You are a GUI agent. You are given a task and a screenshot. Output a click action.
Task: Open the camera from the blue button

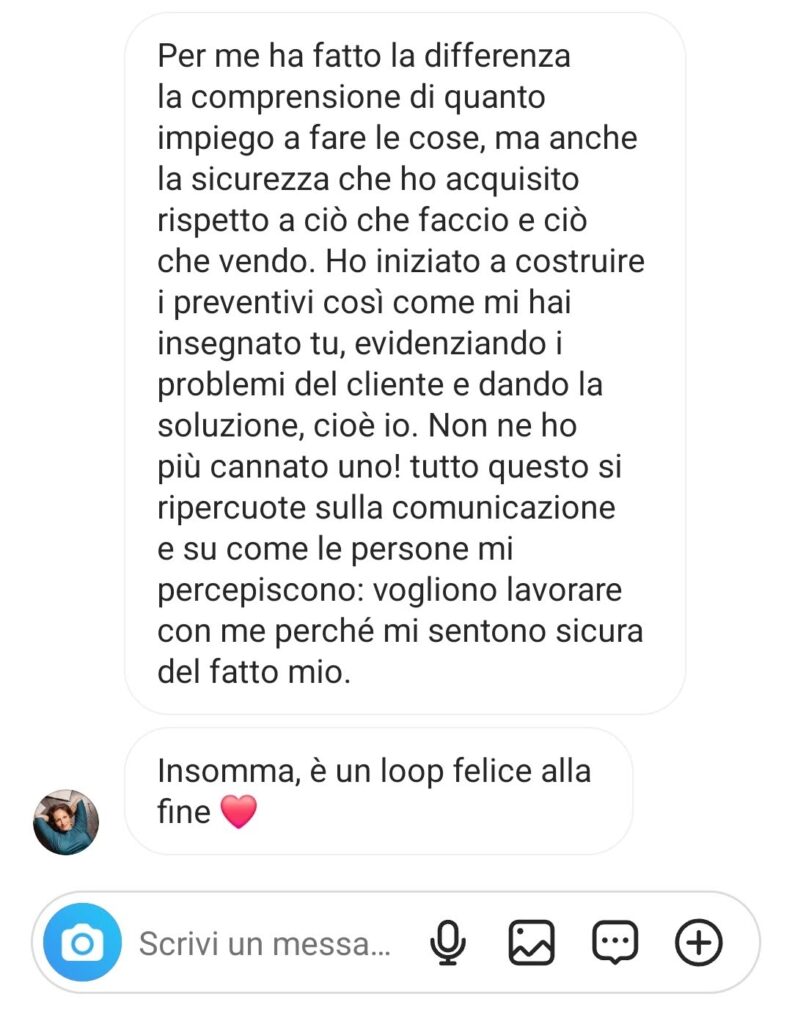(x=82, y=942)
